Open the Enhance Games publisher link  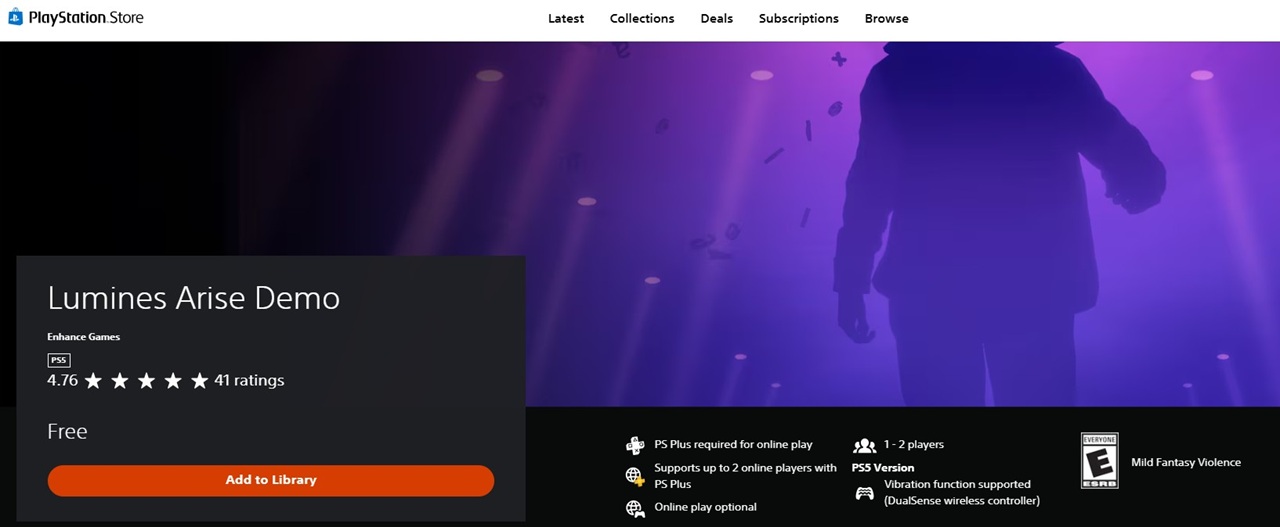tap(83, 337)
